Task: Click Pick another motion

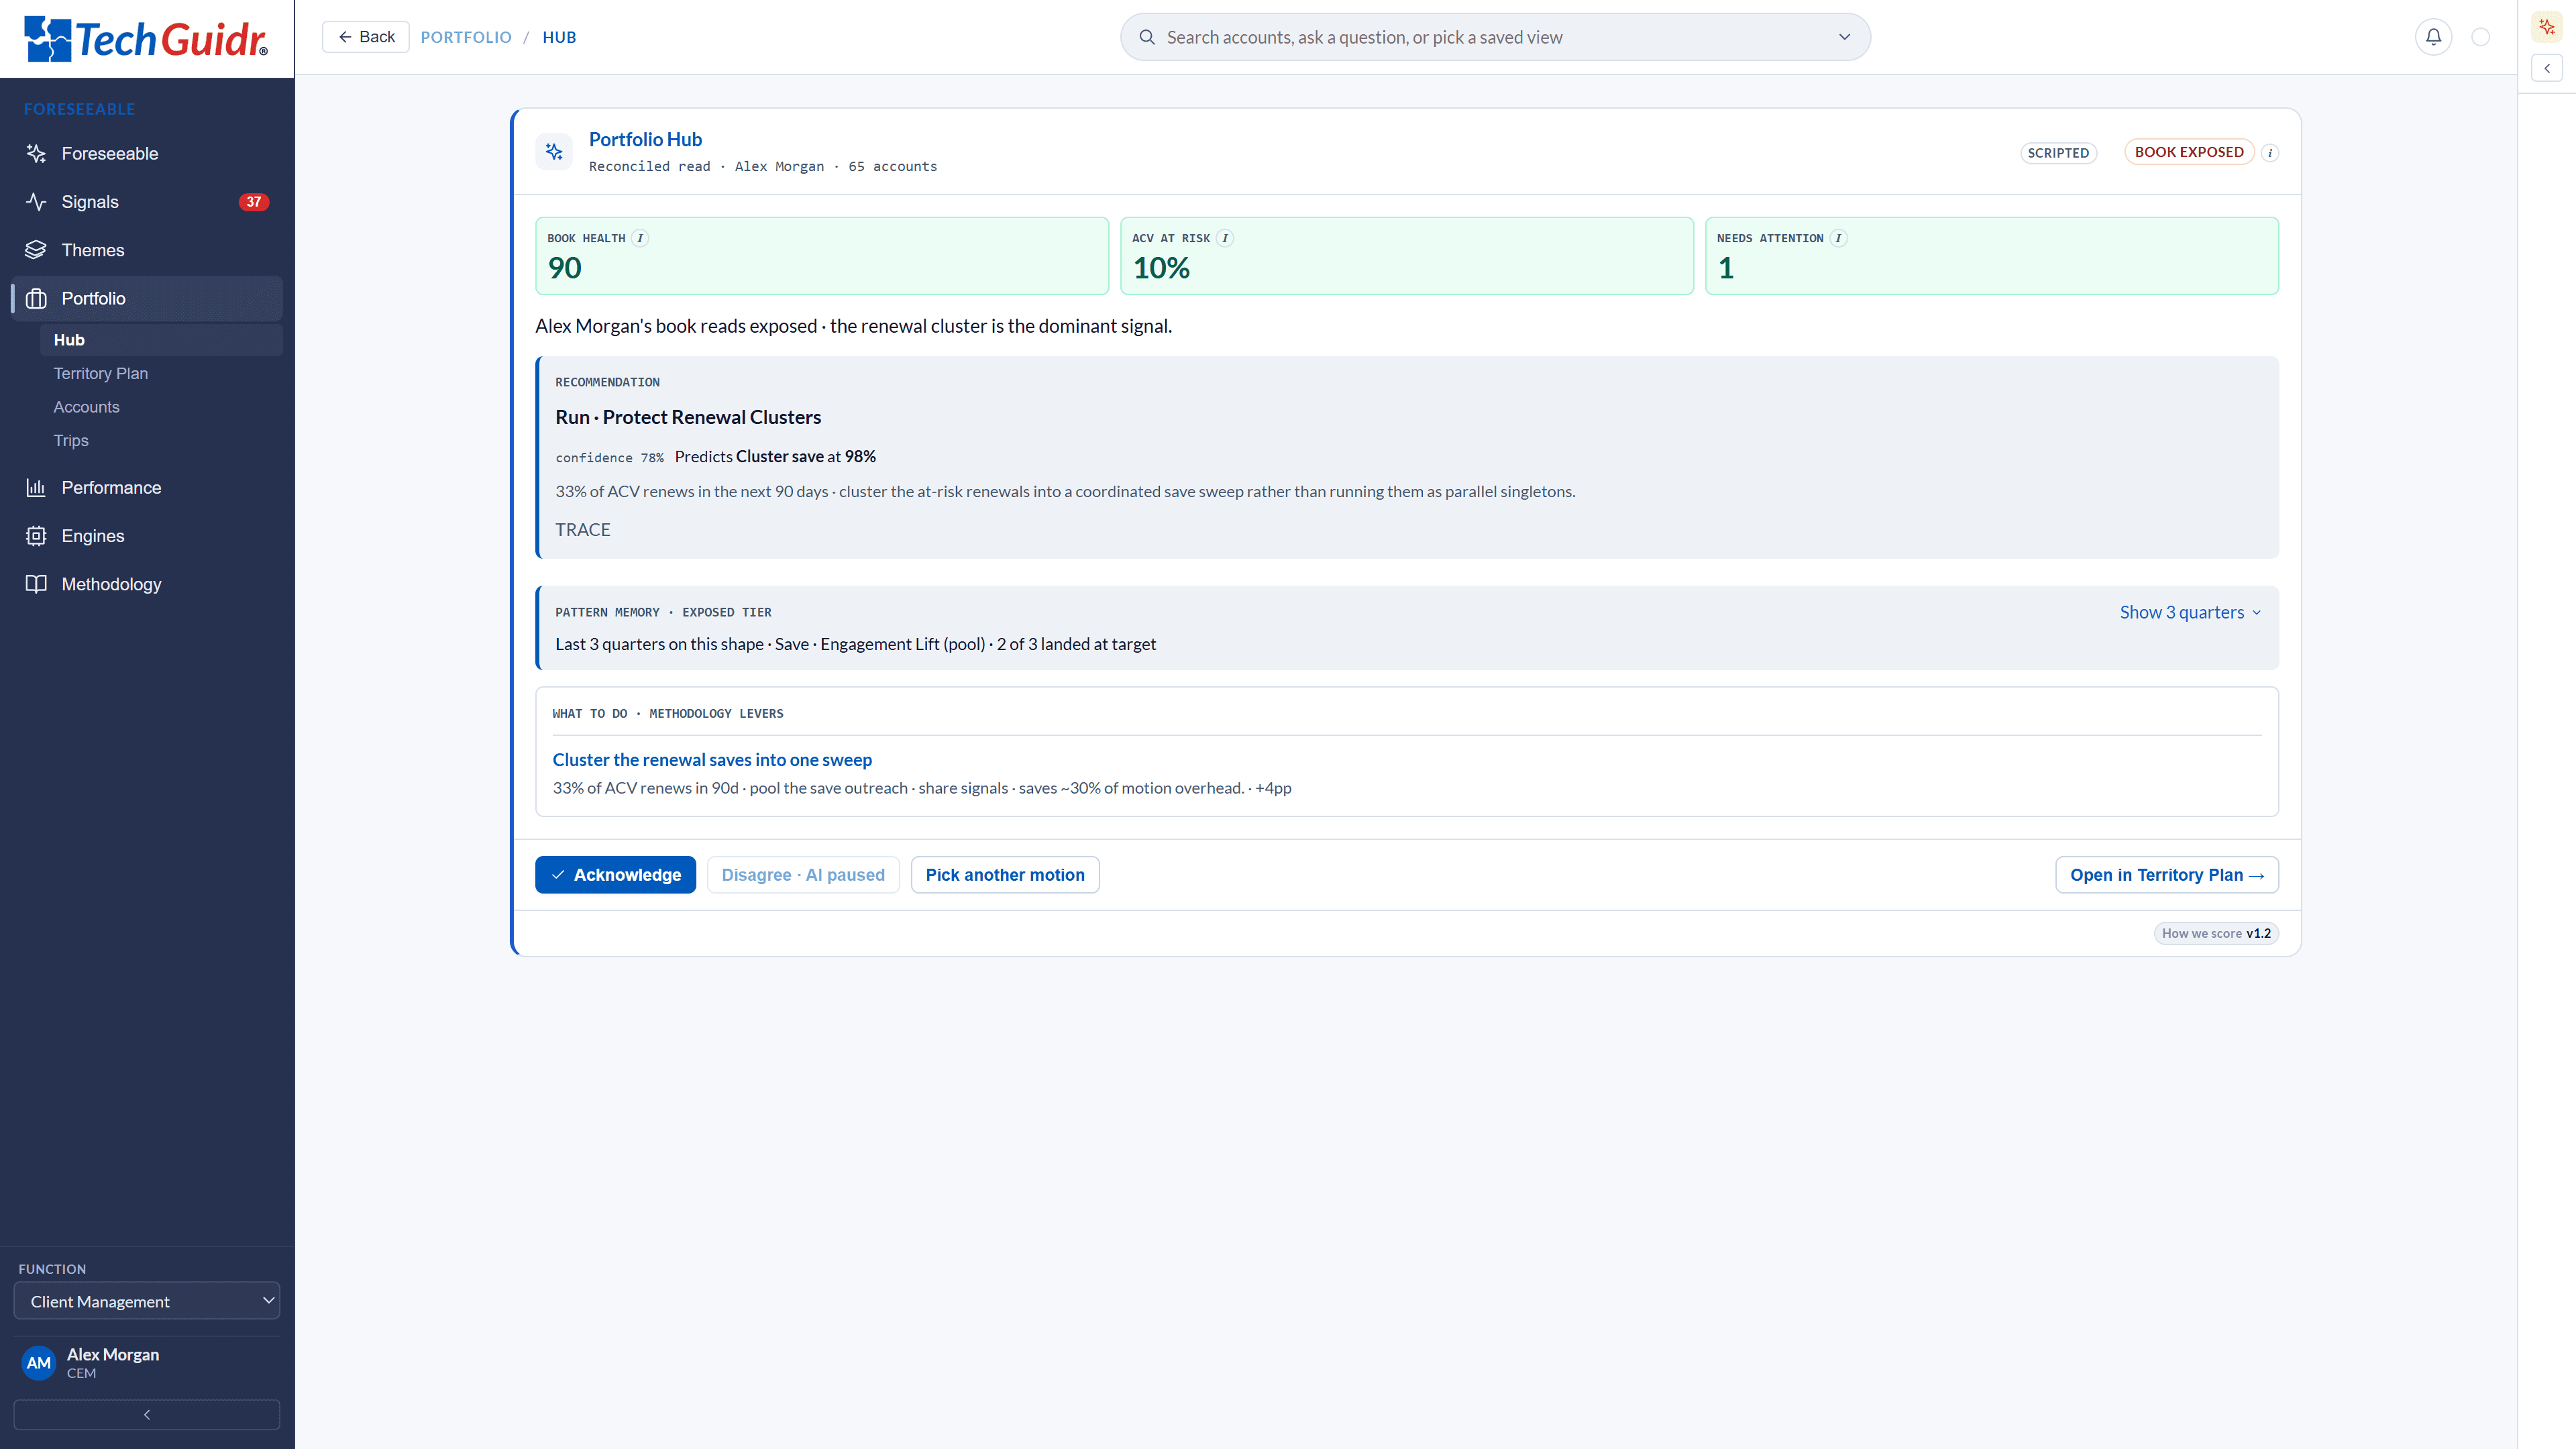Action: point(1005,875)
